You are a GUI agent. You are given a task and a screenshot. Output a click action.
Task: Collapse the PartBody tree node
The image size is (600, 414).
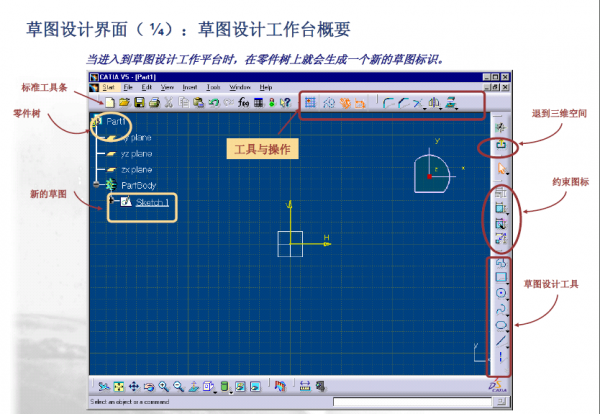[x=96, y=185]
